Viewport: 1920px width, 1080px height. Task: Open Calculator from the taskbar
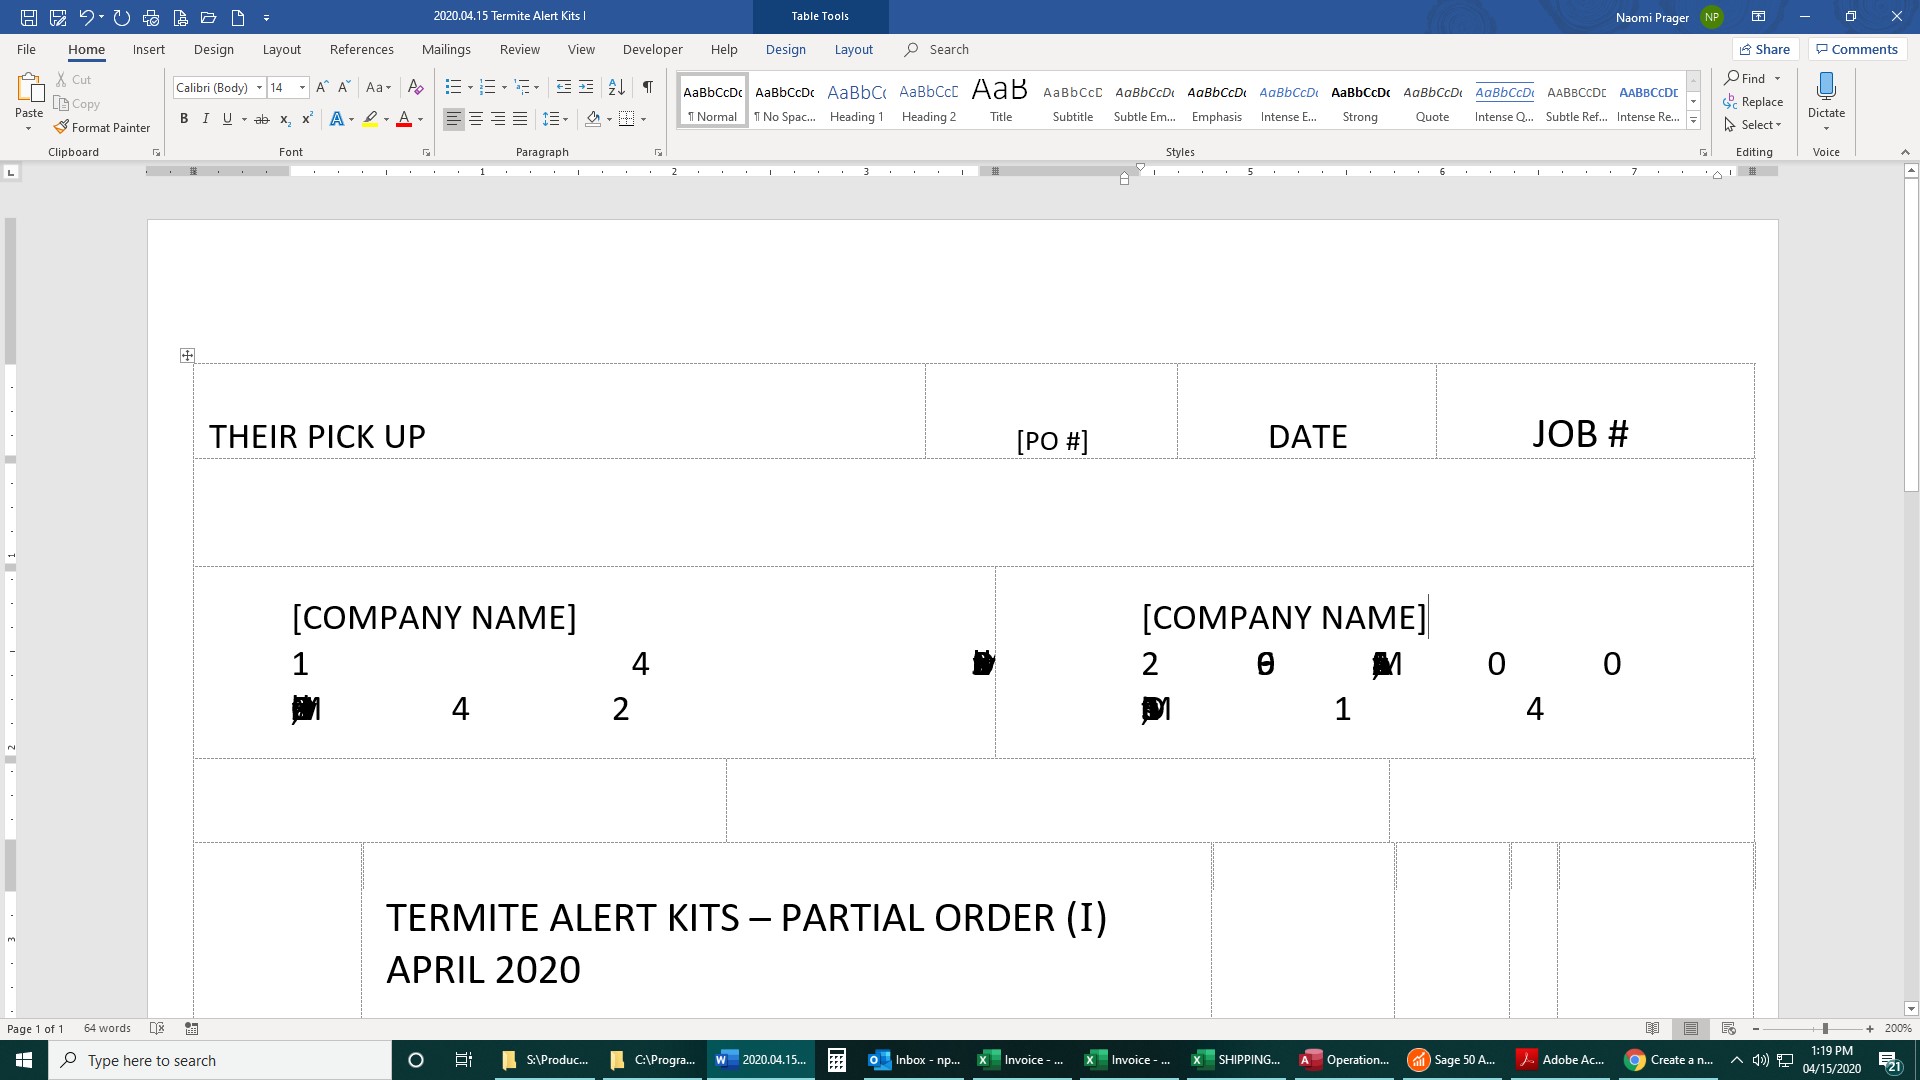coord(837,1060)
